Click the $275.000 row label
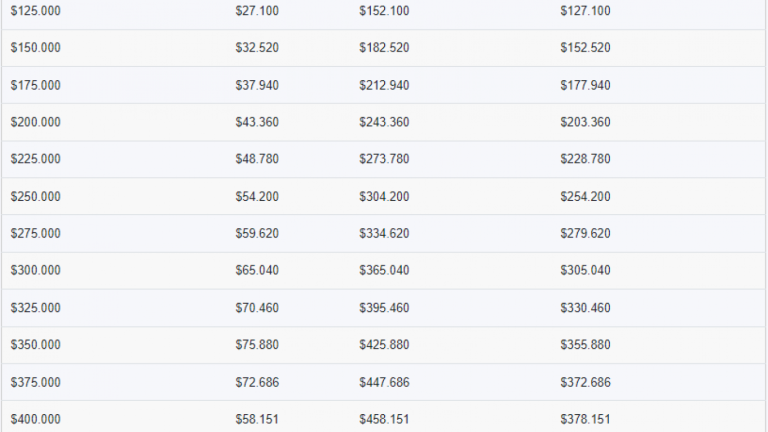 [x=35, y=233]
